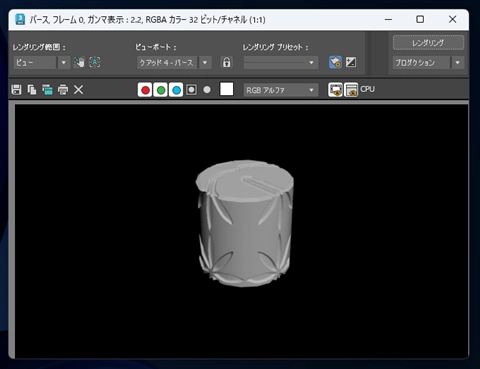The height and width of the screenshot is (369, 480).
Task: Clone the rendered frame window
Action: 47,90
